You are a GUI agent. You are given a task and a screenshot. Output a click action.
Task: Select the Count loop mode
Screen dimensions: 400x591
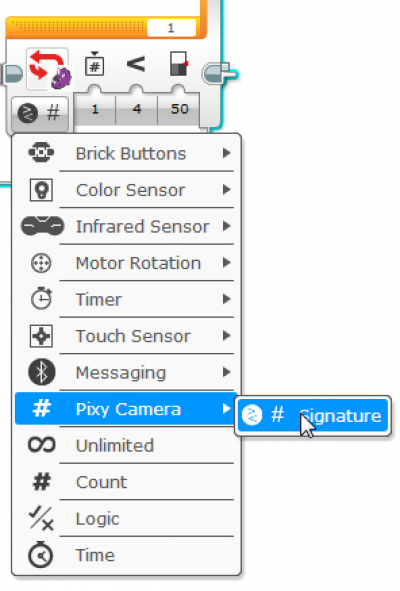[x=124, y=482]
